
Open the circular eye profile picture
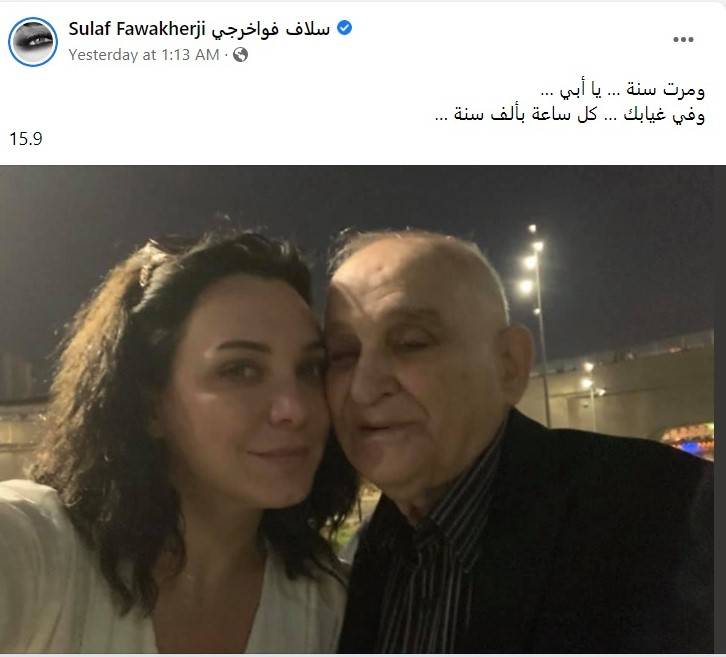33,42
